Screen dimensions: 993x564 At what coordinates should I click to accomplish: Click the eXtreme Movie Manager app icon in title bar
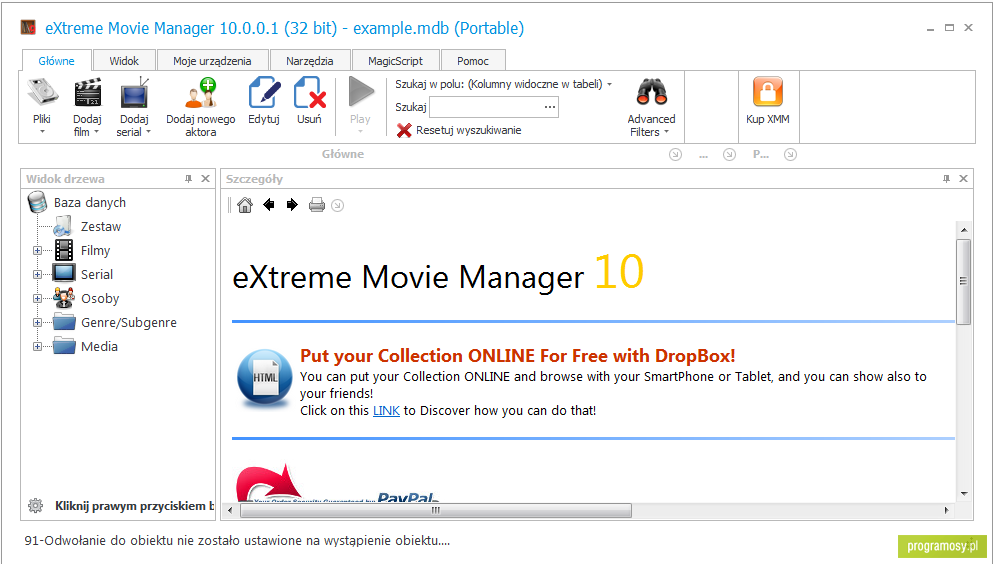[28, 27]
